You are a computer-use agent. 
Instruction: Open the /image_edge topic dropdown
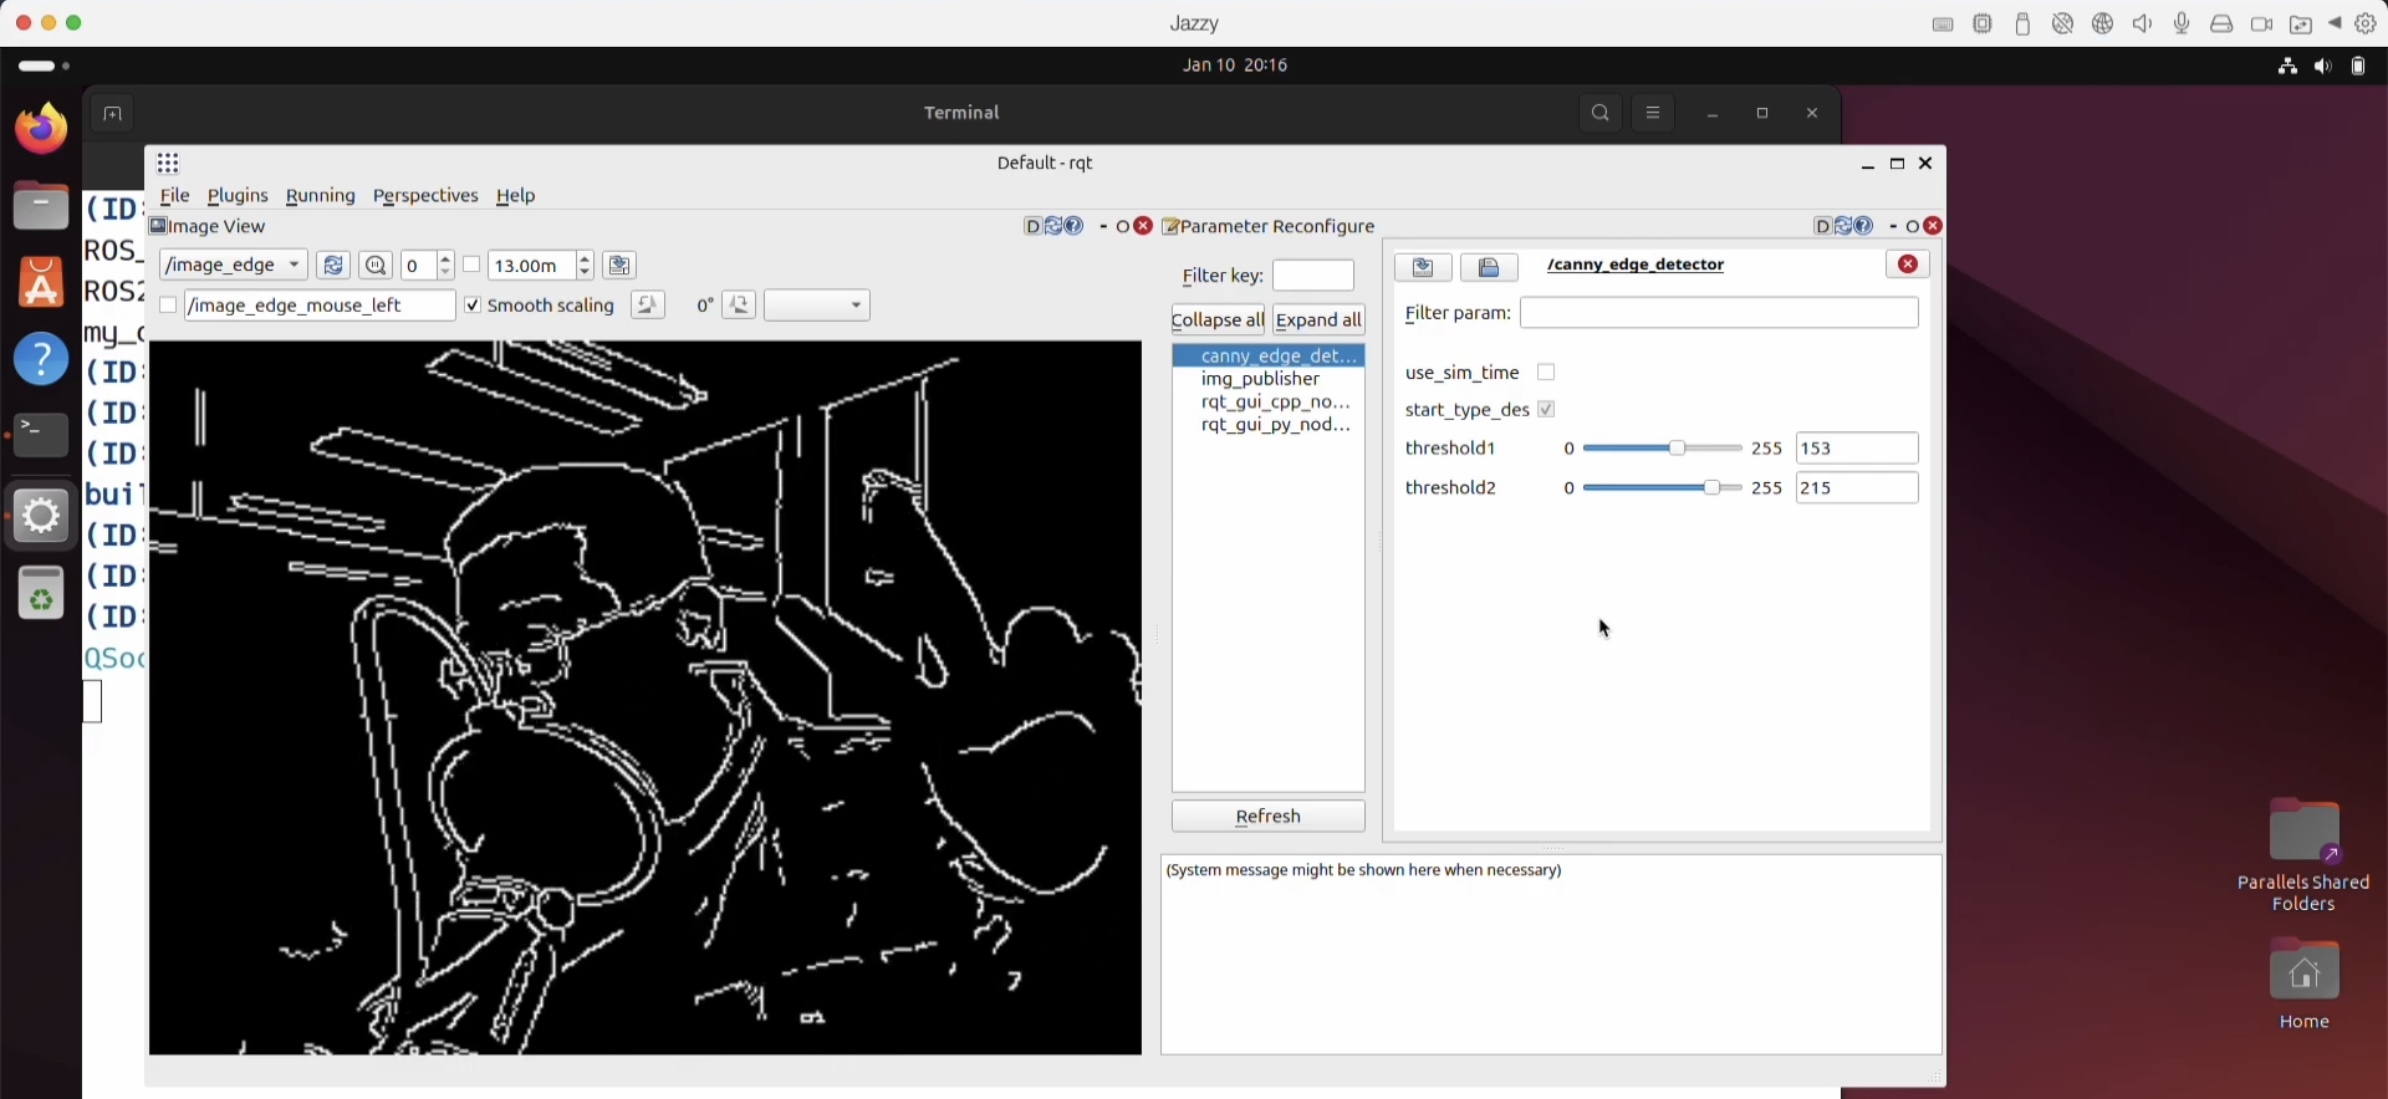coord(233,265)
